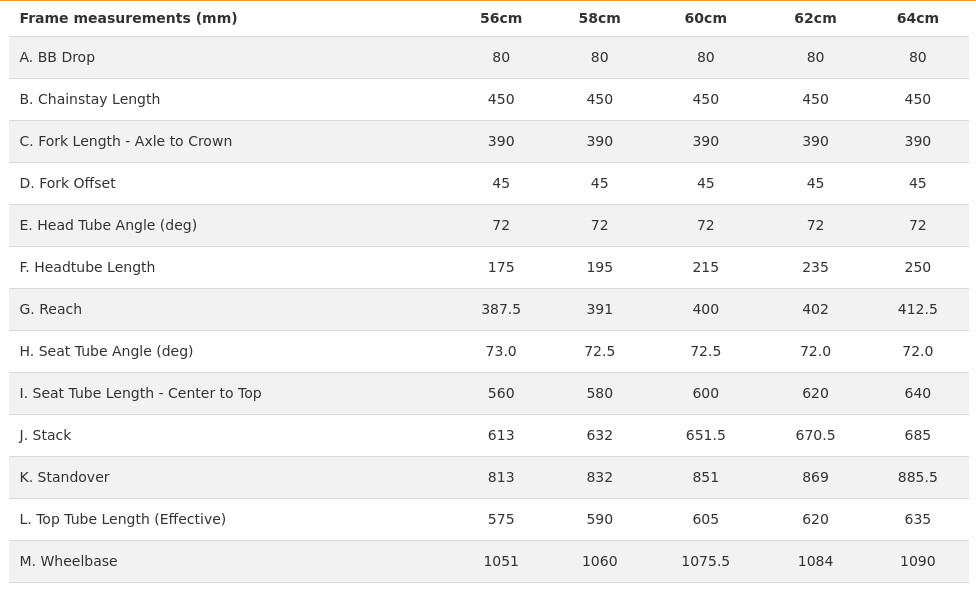This screenshot has height=593, width=976.
Task: Select the Standover value 885.5
Action: click(917, 477)
